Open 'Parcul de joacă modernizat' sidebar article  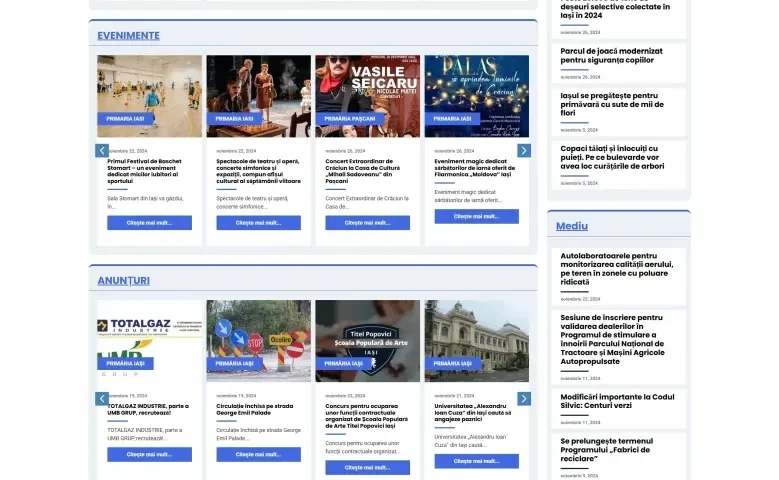(612, 55)
